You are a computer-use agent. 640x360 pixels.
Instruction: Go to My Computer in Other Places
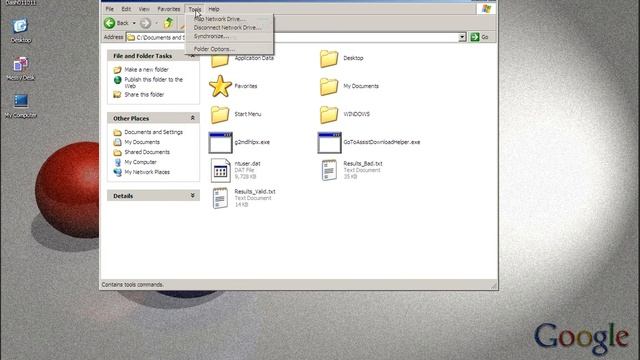coord(140,162)
